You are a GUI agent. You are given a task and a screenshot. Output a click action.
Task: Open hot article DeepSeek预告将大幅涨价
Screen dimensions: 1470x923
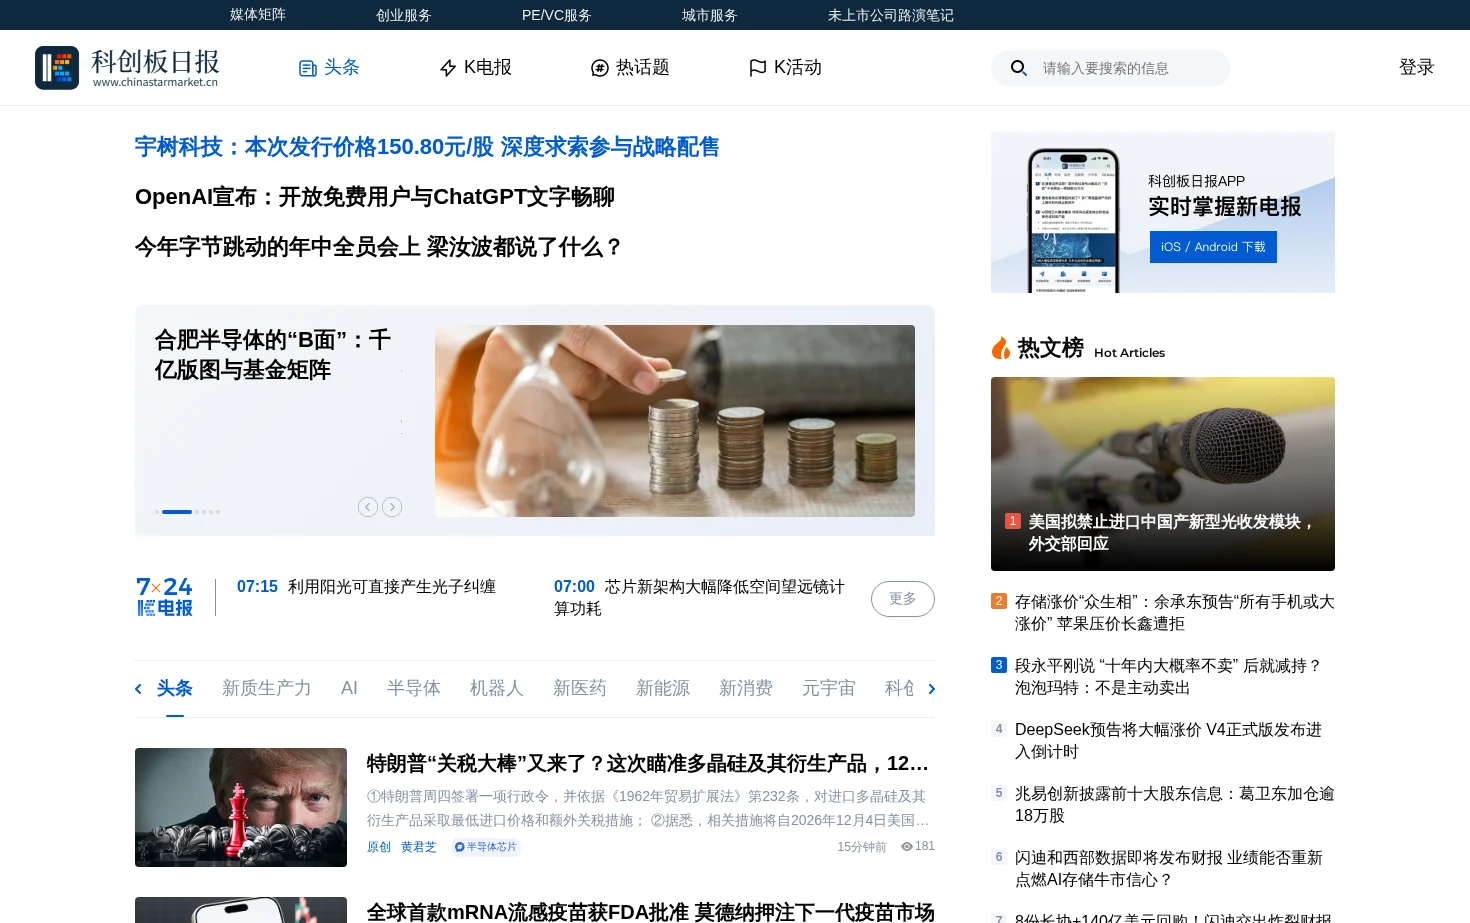1168,741
